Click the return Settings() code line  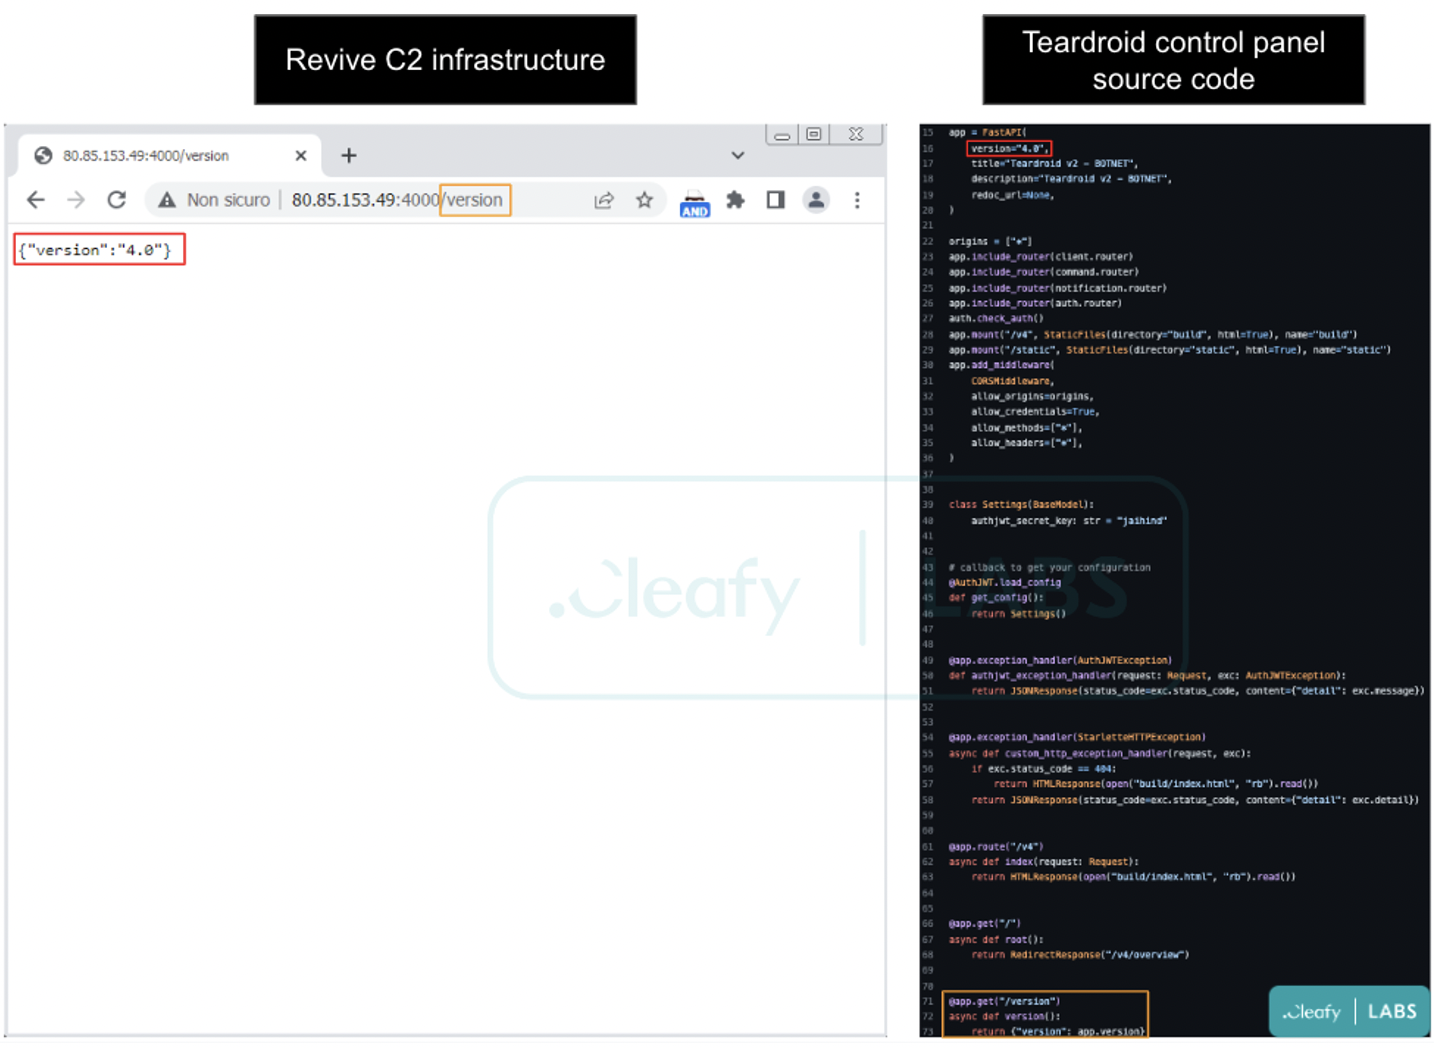(1018, 614)
